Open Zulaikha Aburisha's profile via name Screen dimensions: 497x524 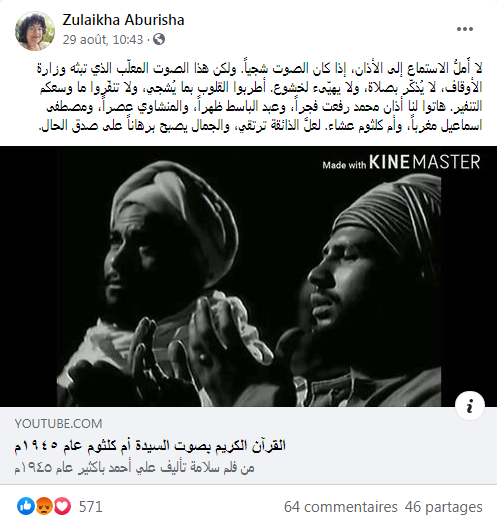pos(123,20)
